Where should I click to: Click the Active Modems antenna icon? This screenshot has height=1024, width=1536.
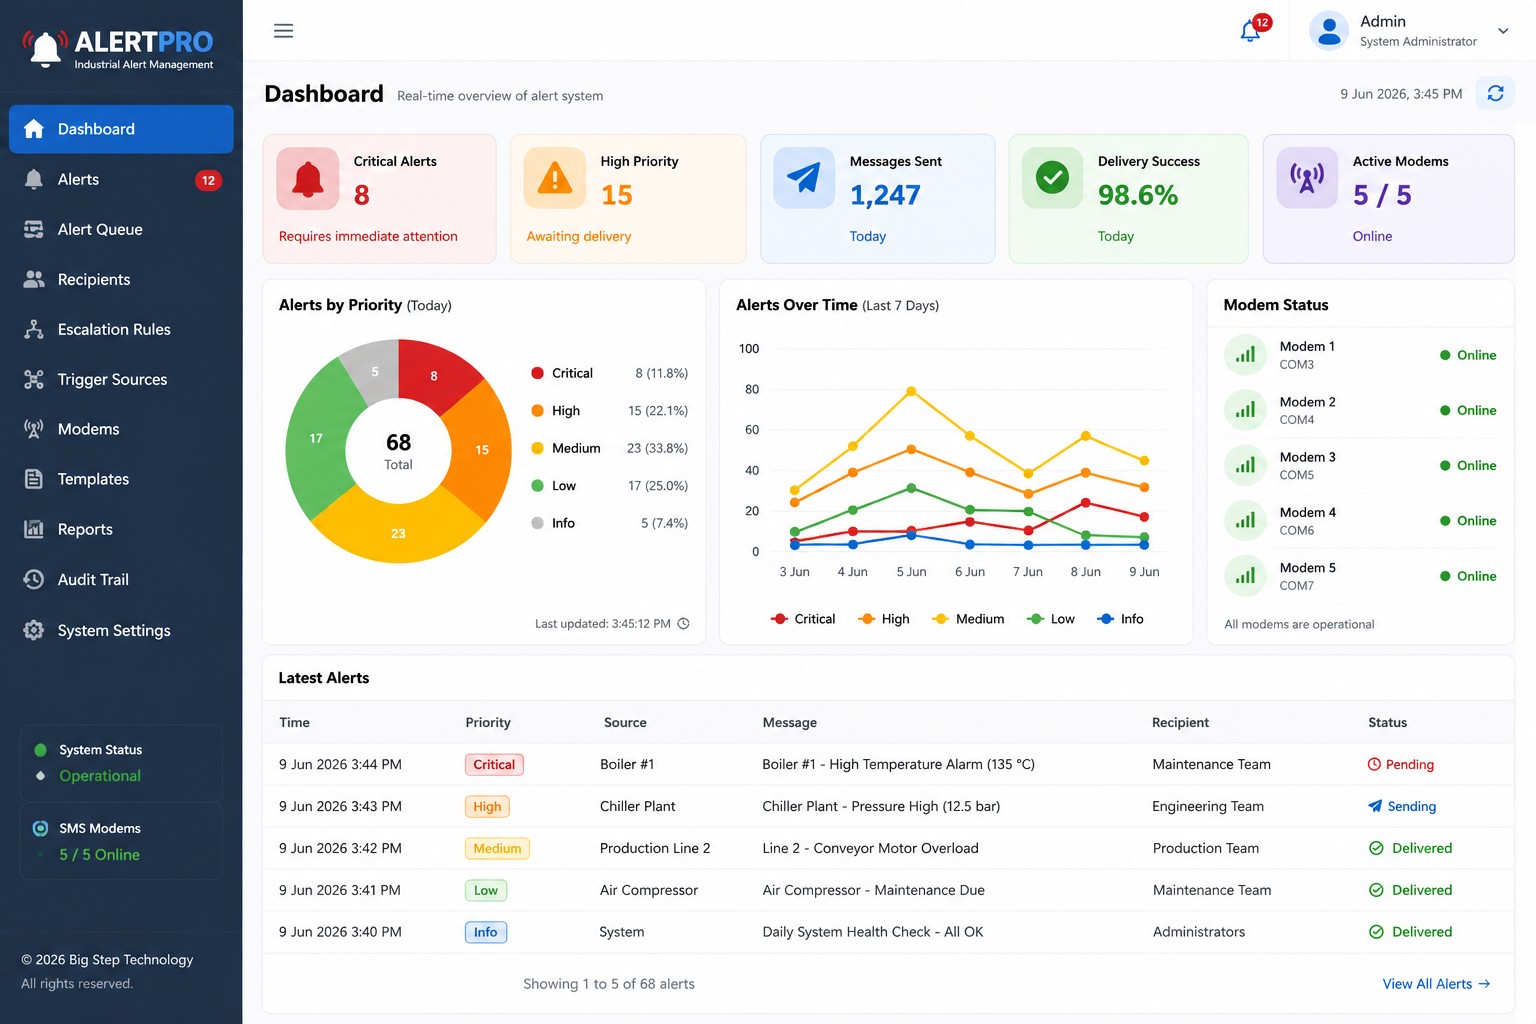[1307, 178]
